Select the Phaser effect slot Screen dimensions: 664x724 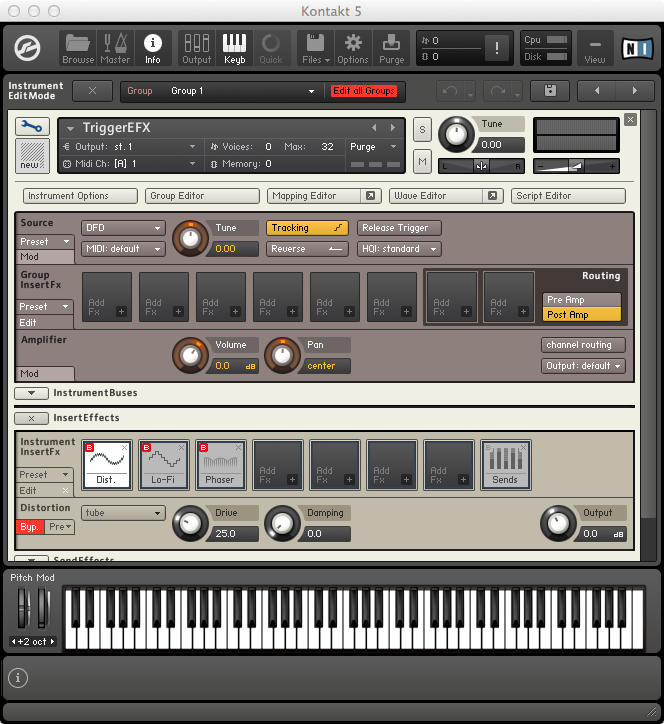click(x=221, y=465)
